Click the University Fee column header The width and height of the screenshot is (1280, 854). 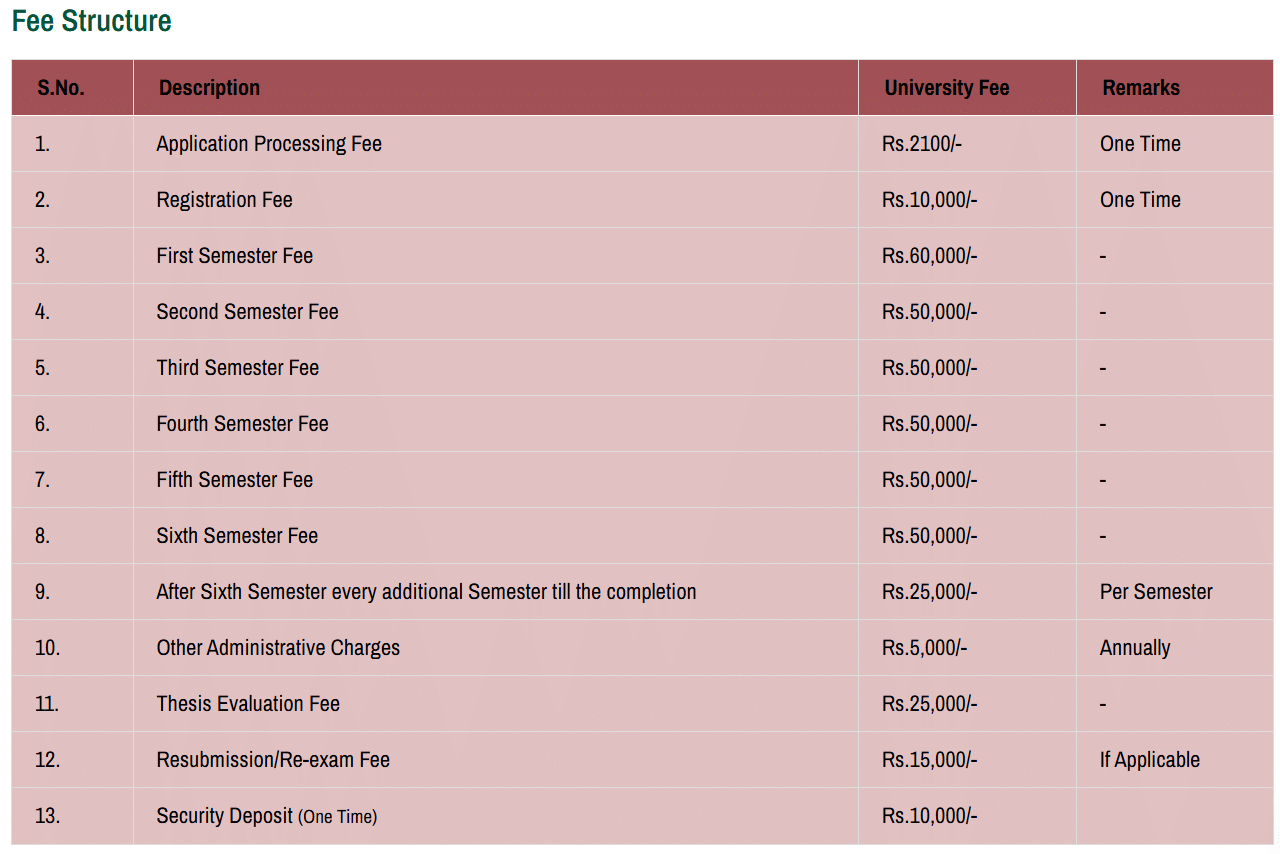946,88
